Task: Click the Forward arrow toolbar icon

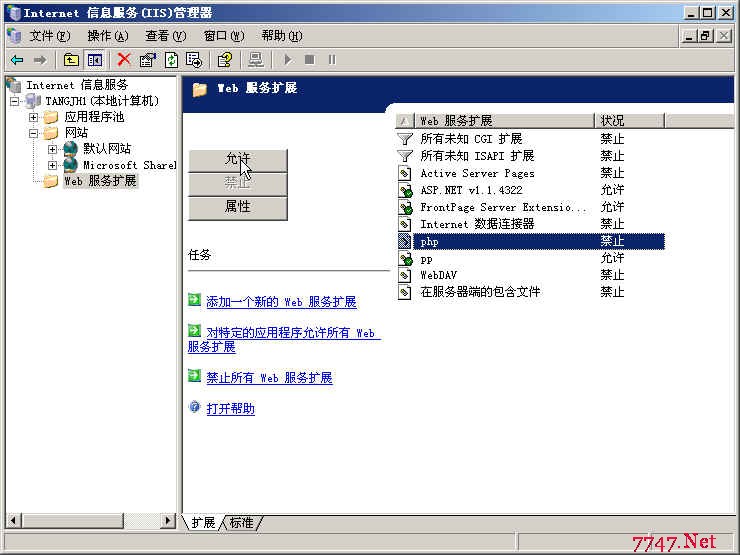Action: [41, 60]
